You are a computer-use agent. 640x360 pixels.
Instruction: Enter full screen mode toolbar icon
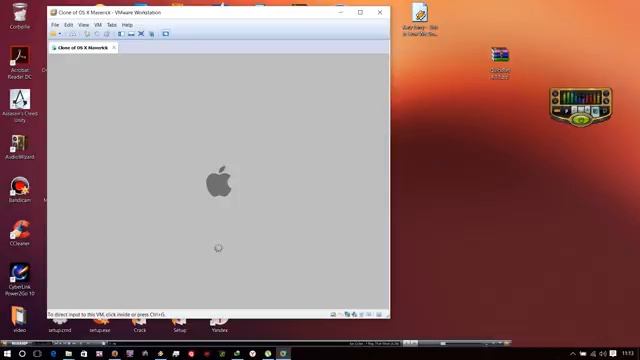(141, 34)
